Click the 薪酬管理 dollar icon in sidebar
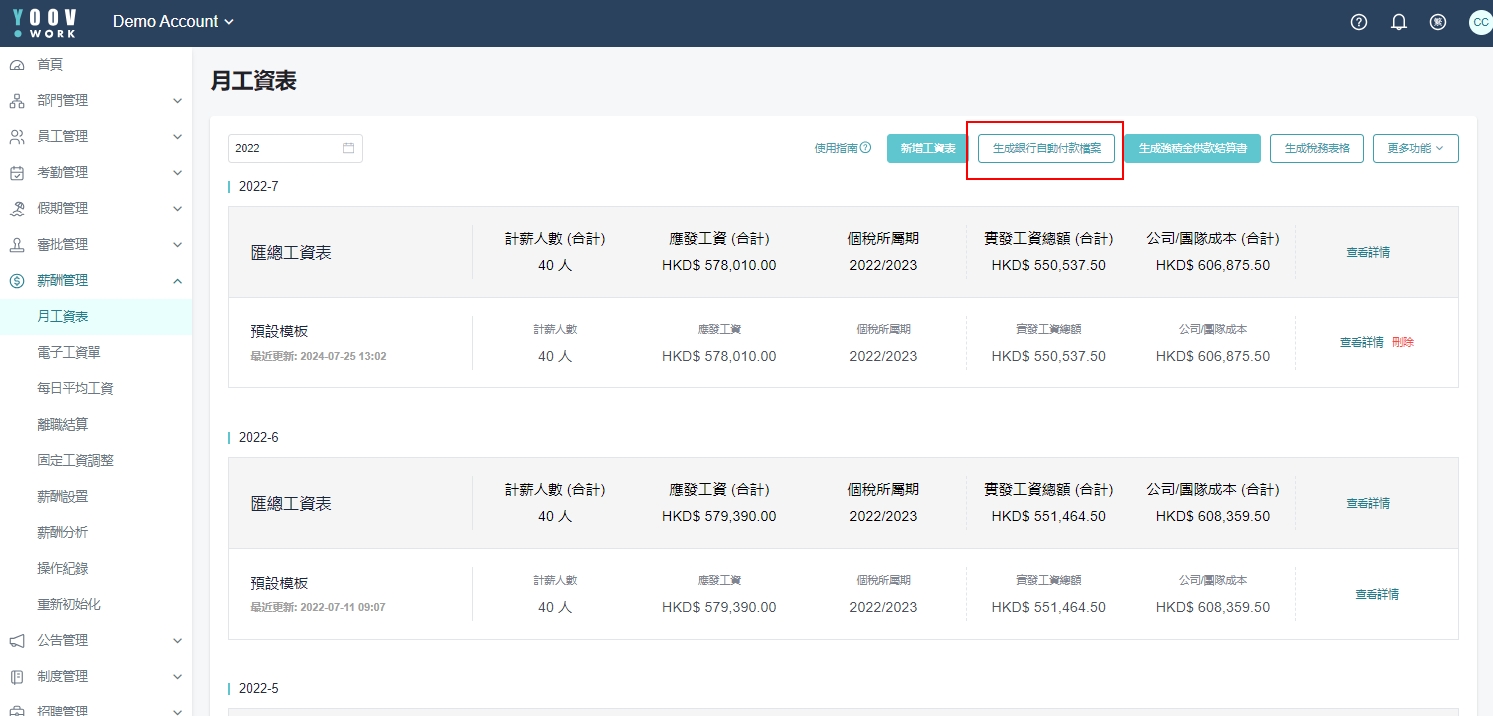This screenshot has height=716, width=1493. pyautogui.click(x=17, y=281)
